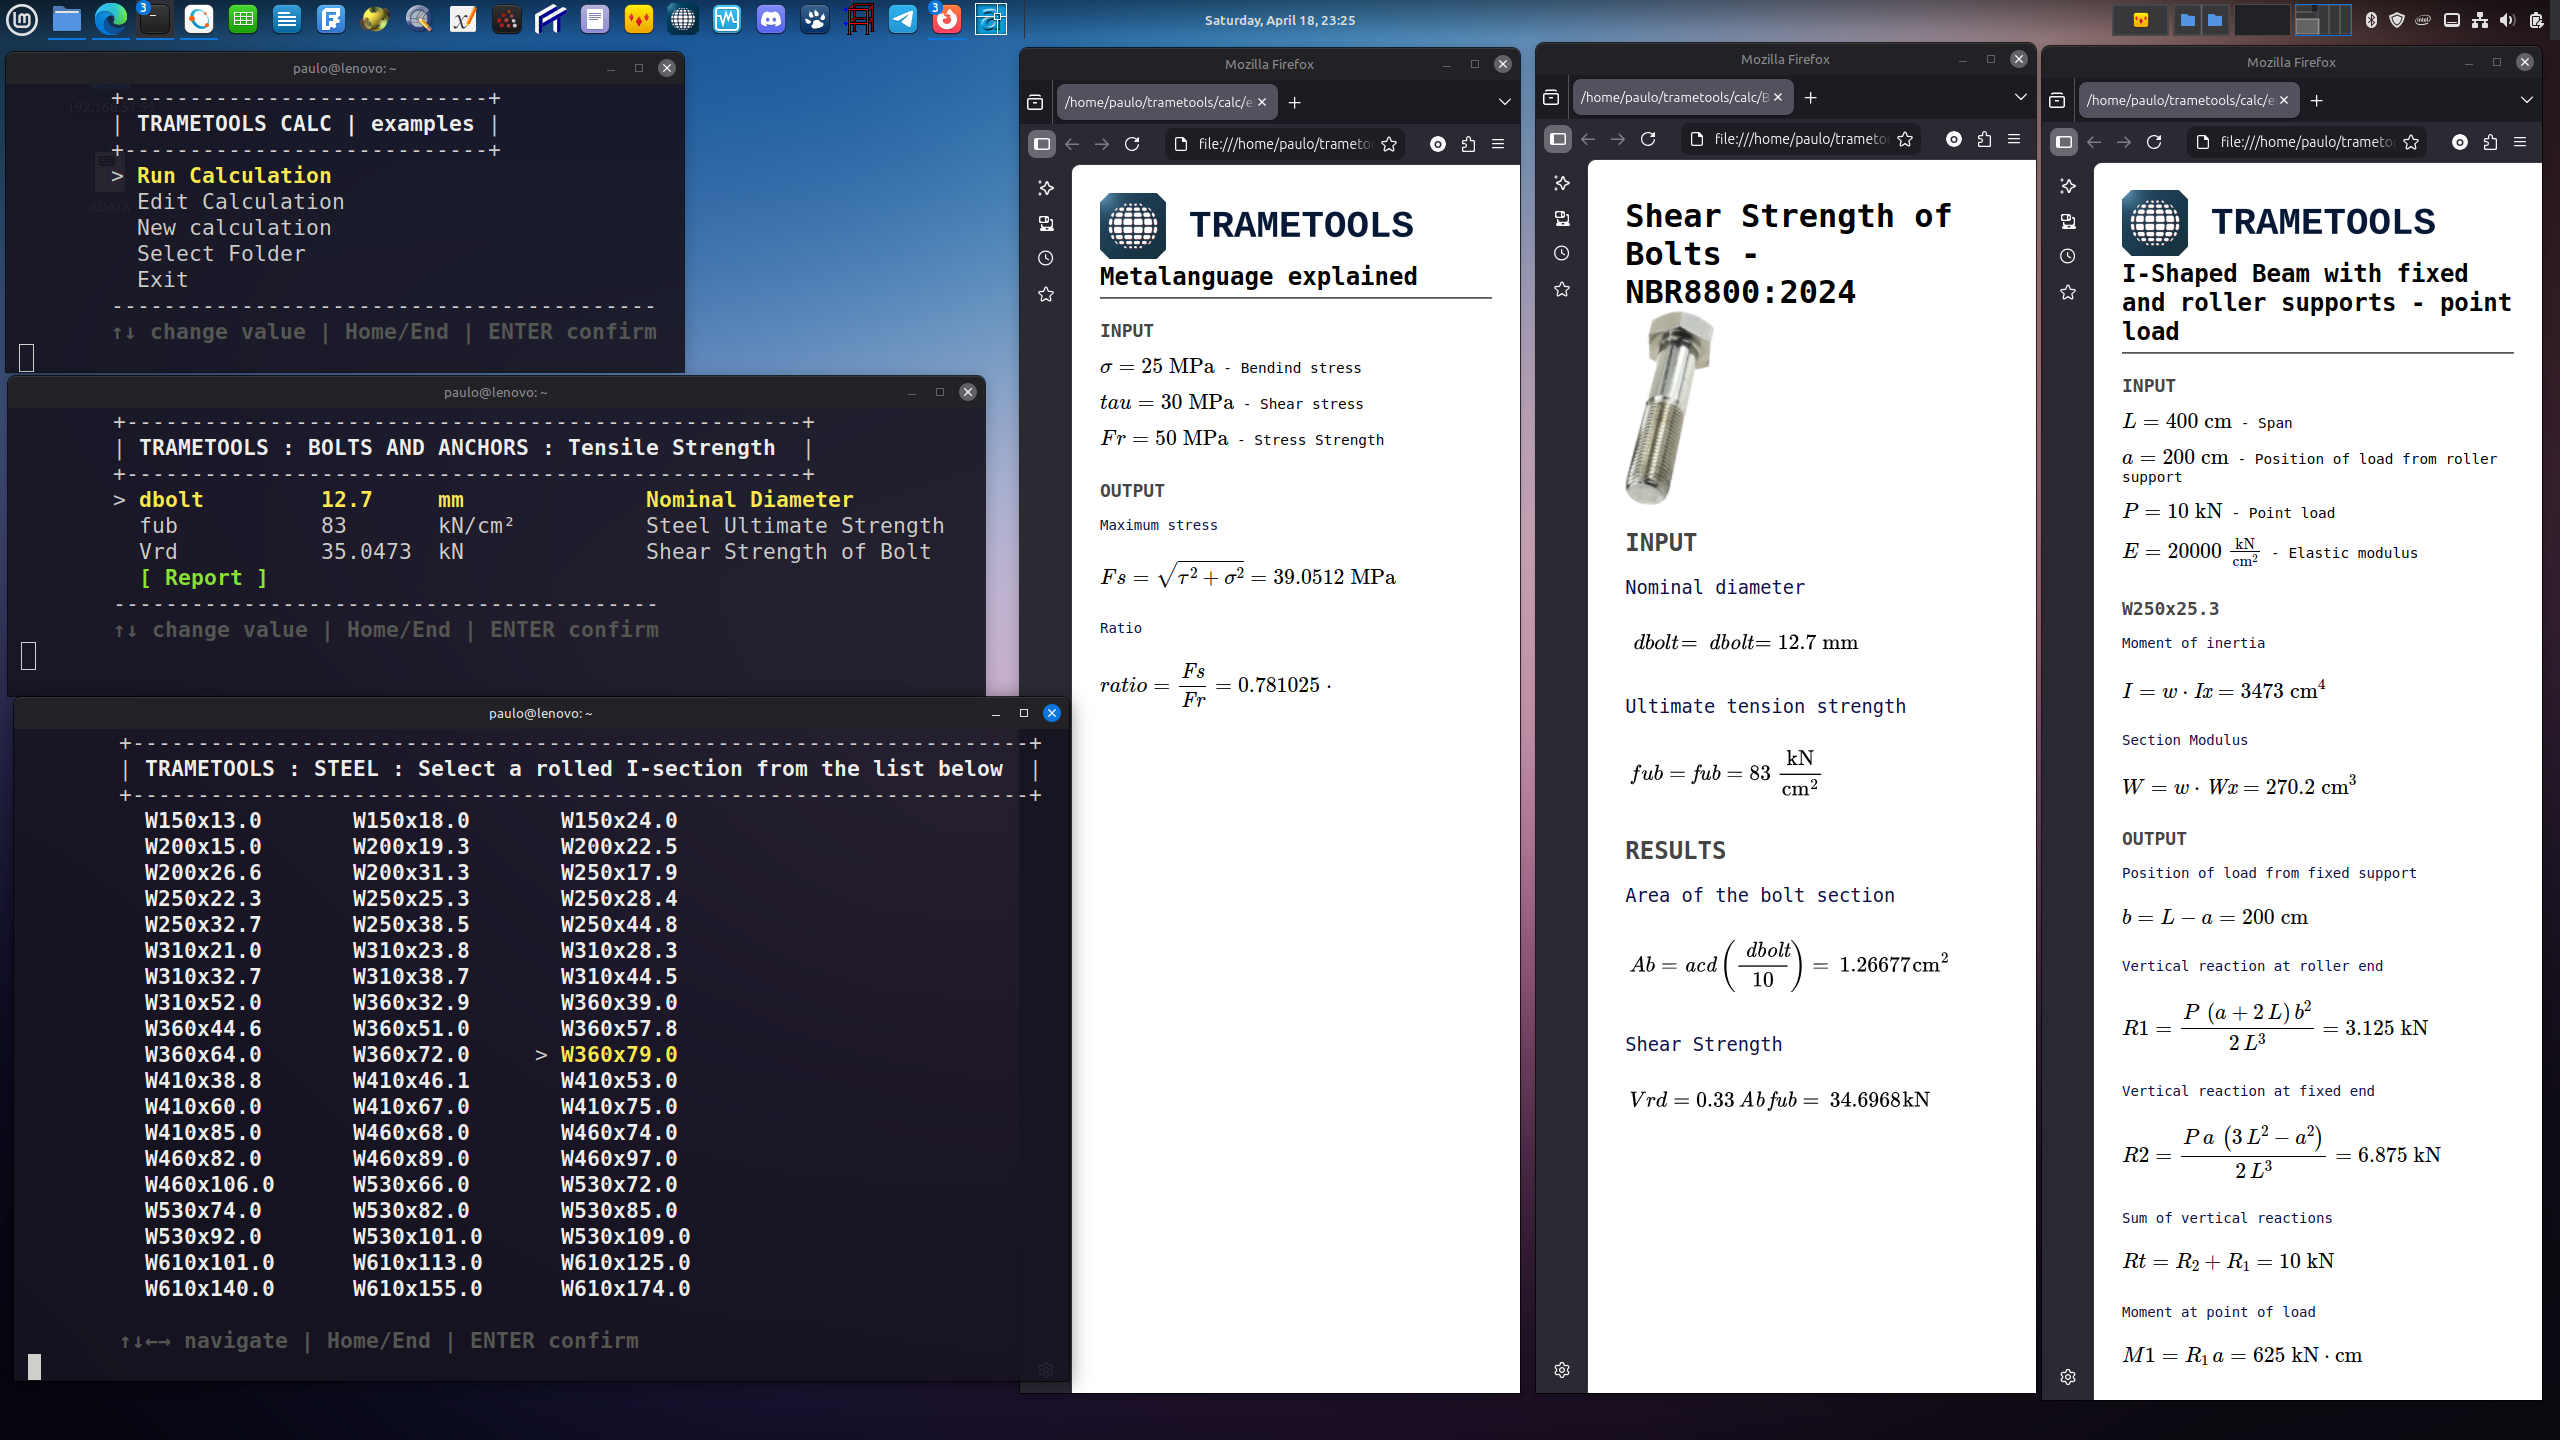This screenshot has height=1440, width=2560.
Task: Expand list all tabs chevron in Shear Strength window
Action: pos(2020,97)
